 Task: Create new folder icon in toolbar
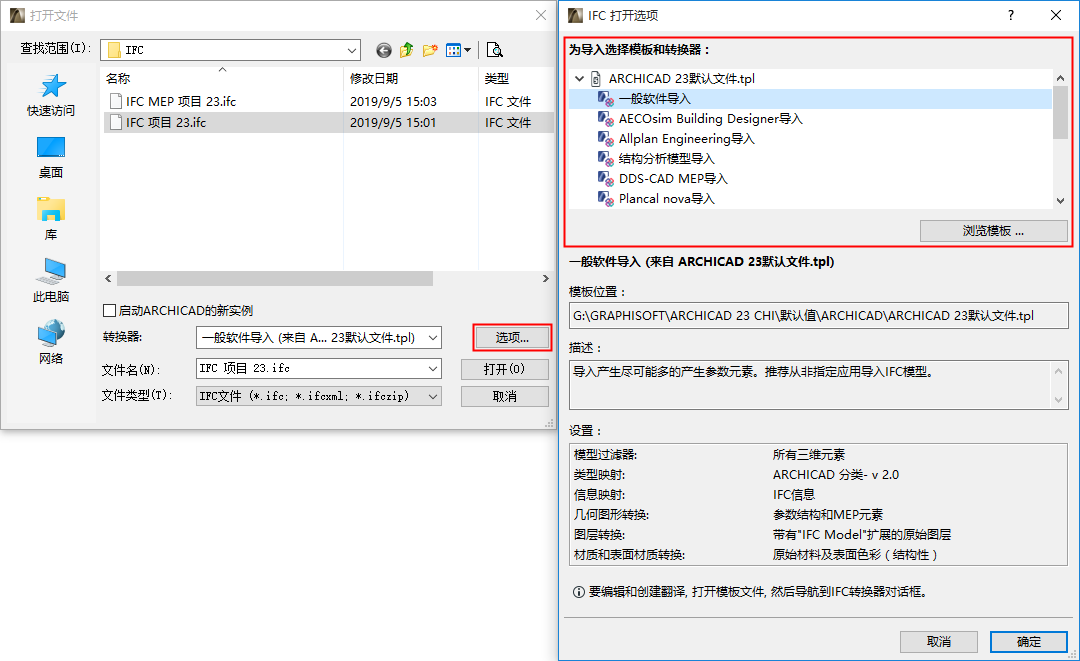tap(430, 50)
